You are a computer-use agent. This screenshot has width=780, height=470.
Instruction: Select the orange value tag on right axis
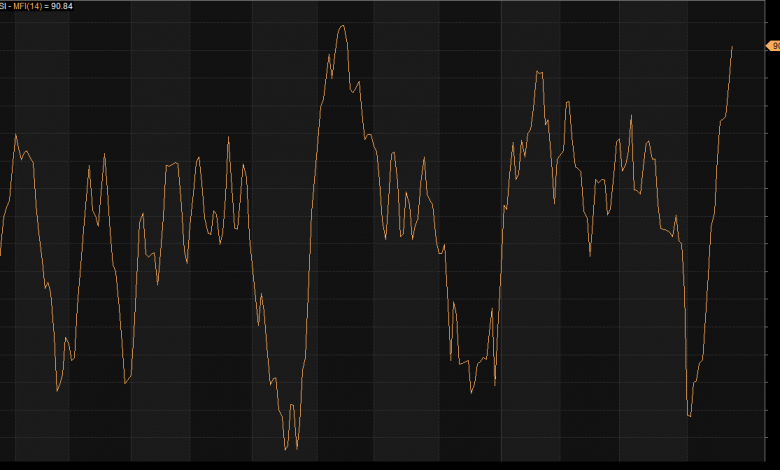pyautogui.click(x=772, y=46)
